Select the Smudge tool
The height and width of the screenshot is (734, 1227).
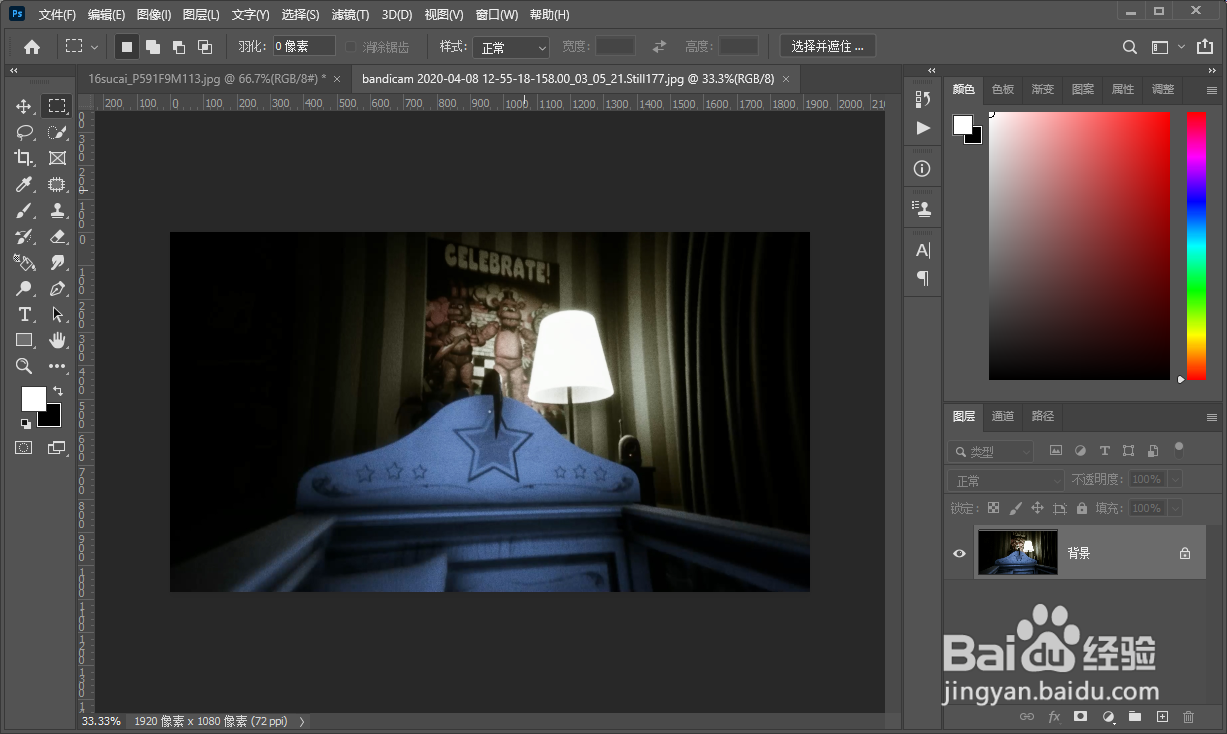coord(57,262)
